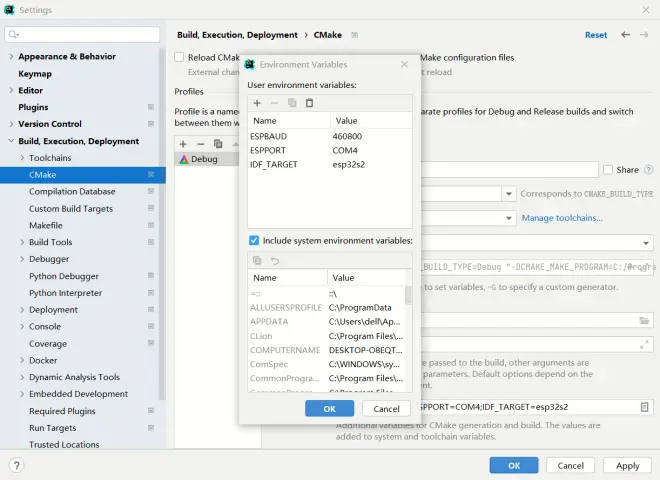Open Toolchain dropdown arrow
Viewport: 660px width, 480px height.
508,218
